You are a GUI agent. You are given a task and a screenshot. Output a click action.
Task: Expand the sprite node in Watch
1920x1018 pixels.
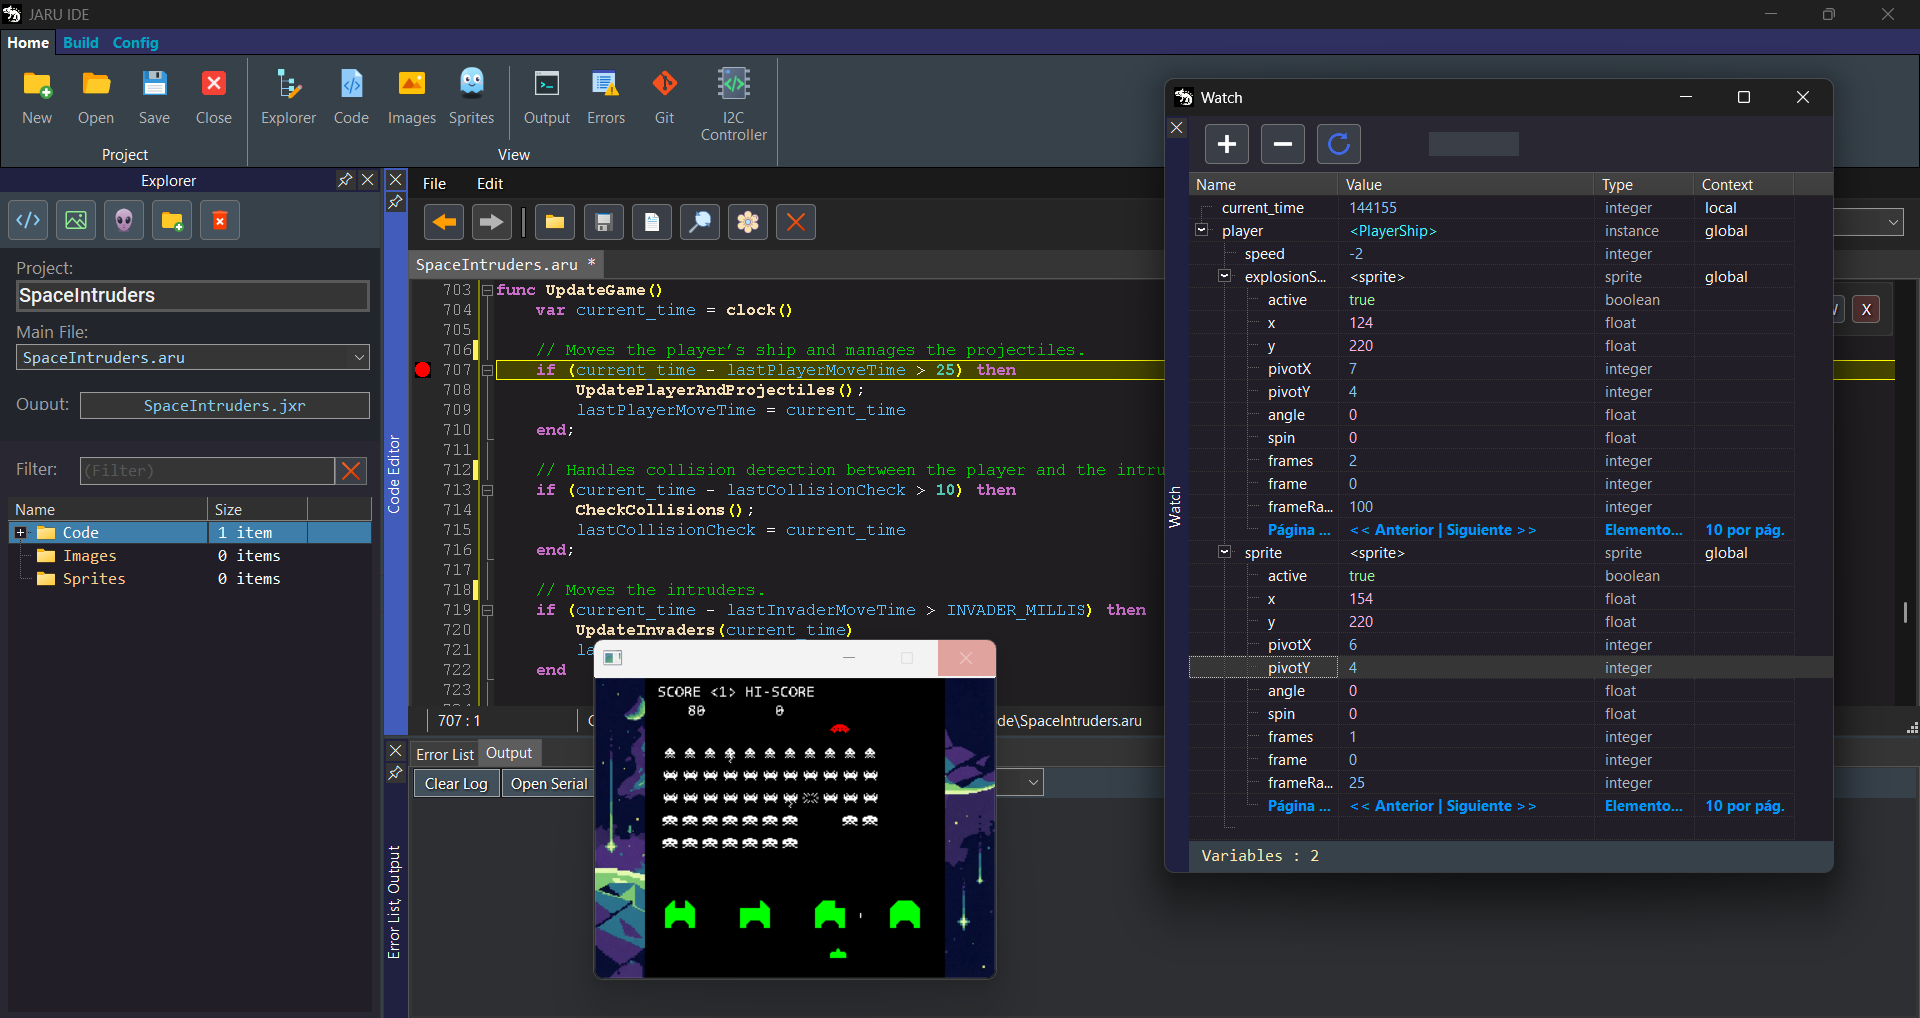[1223, 552]
